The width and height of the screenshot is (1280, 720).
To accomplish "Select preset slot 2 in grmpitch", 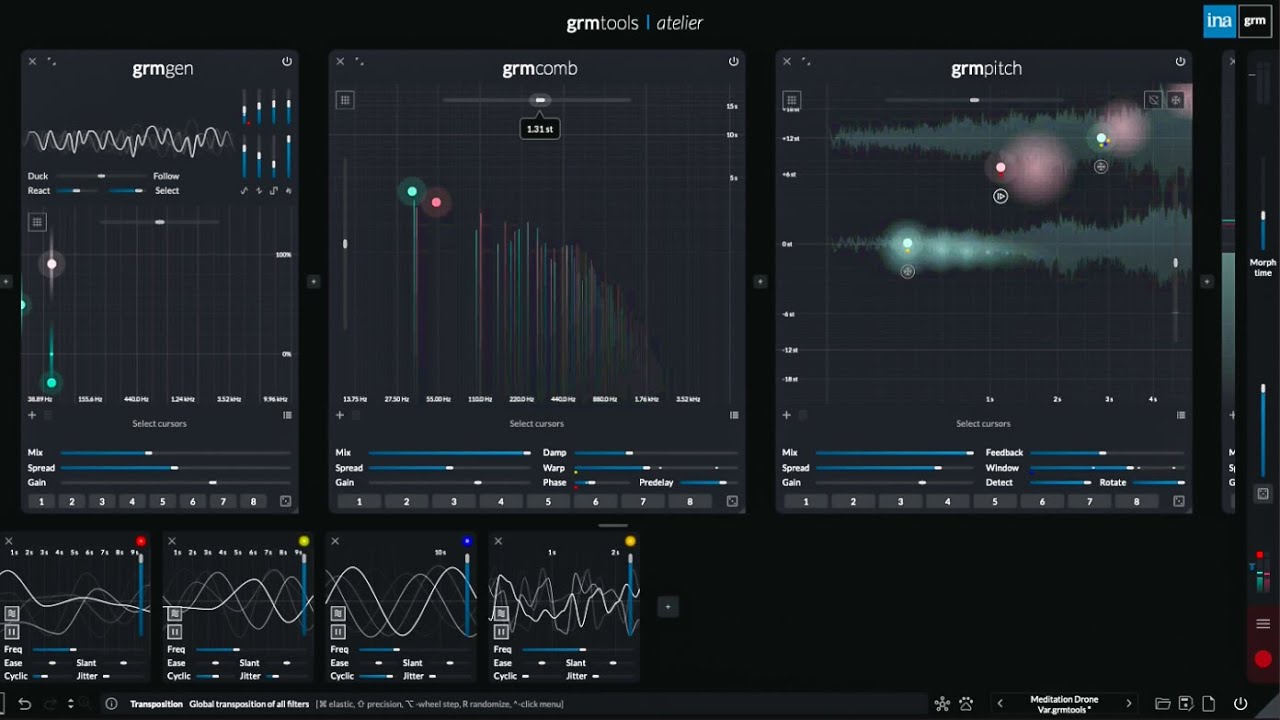I will [853, 502].
